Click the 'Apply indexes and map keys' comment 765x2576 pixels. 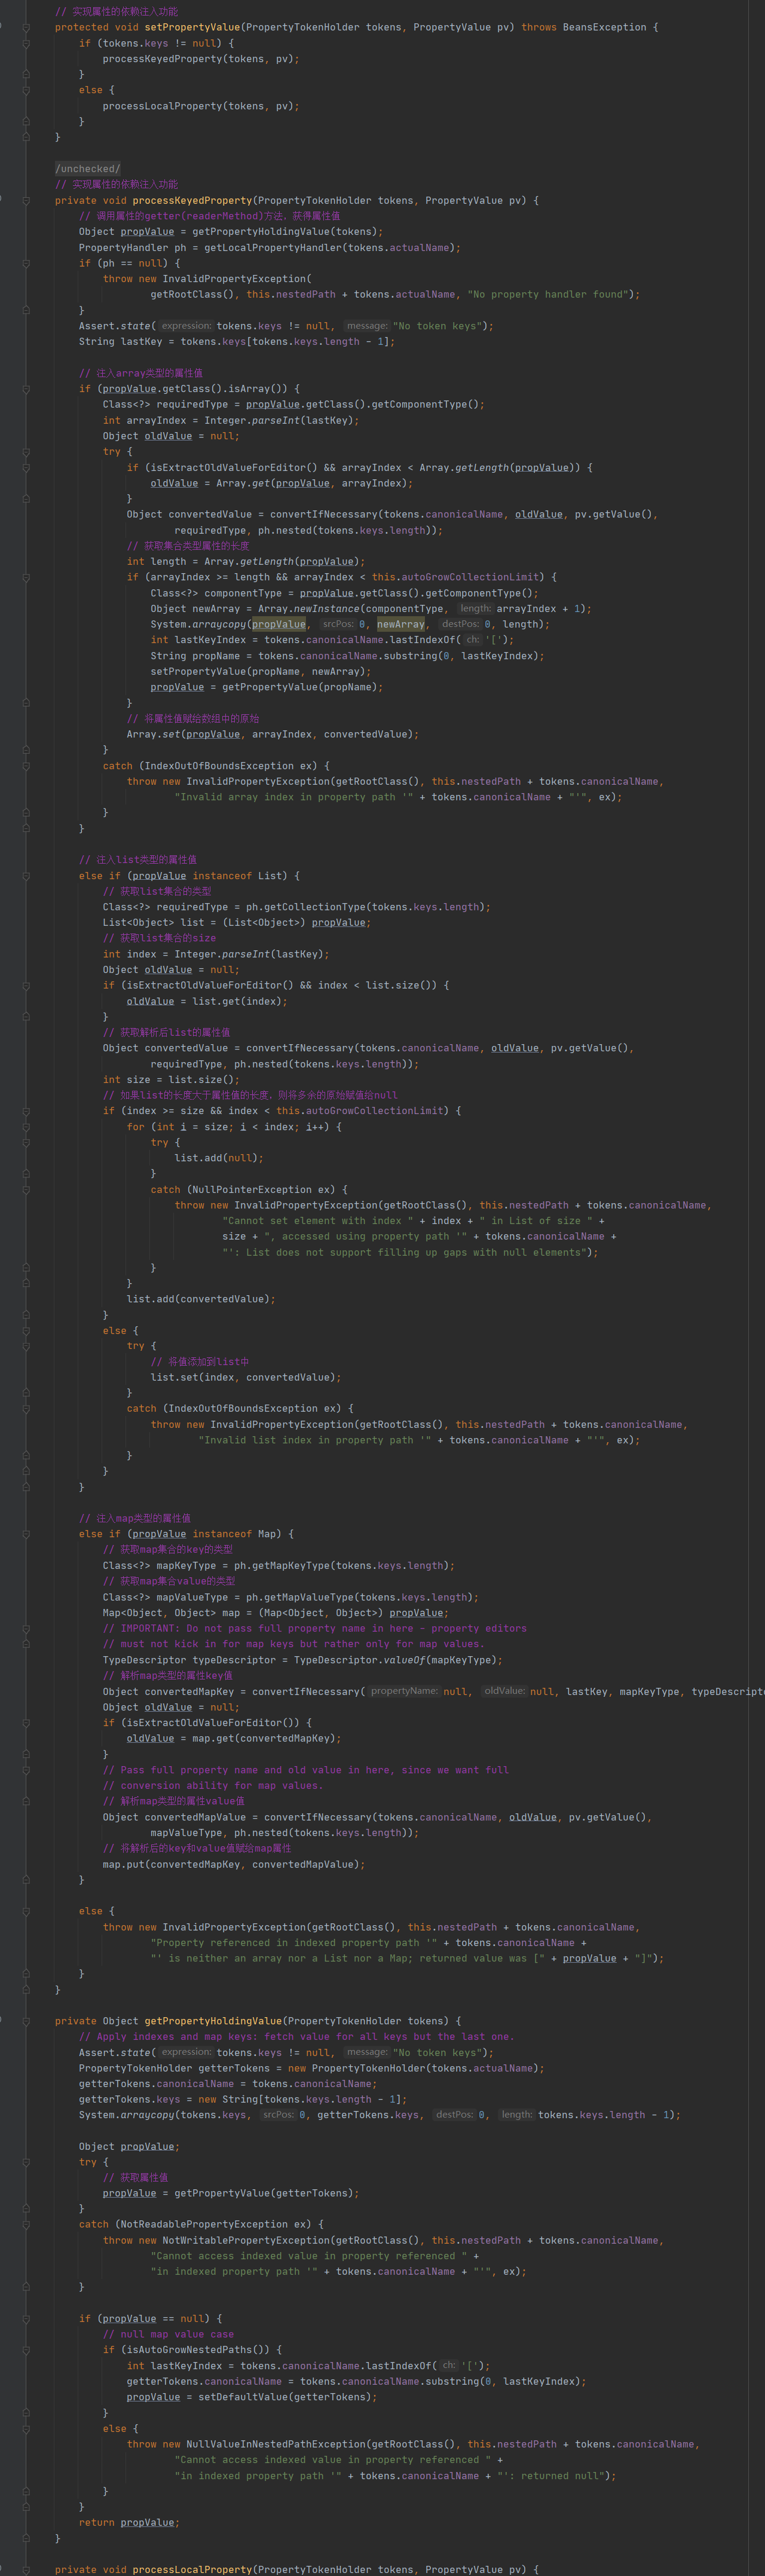pyautogui.click(x=297, y=2036)
